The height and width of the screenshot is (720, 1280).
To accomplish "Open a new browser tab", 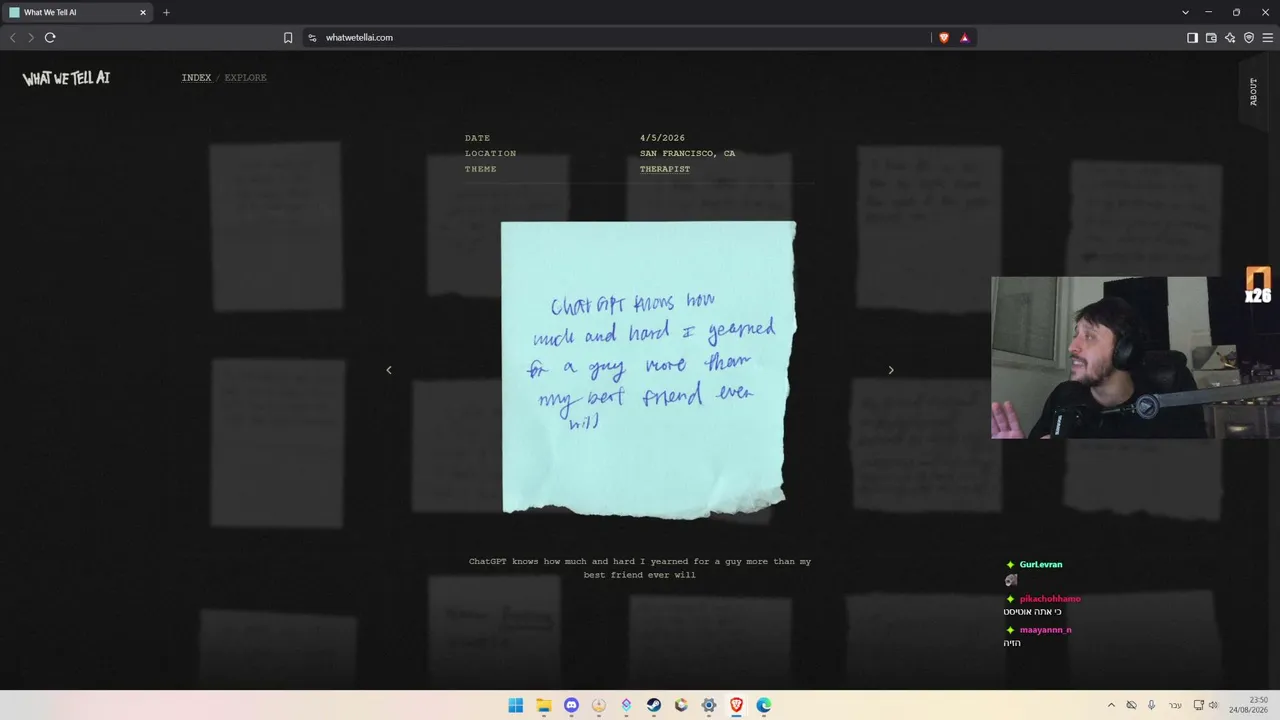I will pos(166,13).
